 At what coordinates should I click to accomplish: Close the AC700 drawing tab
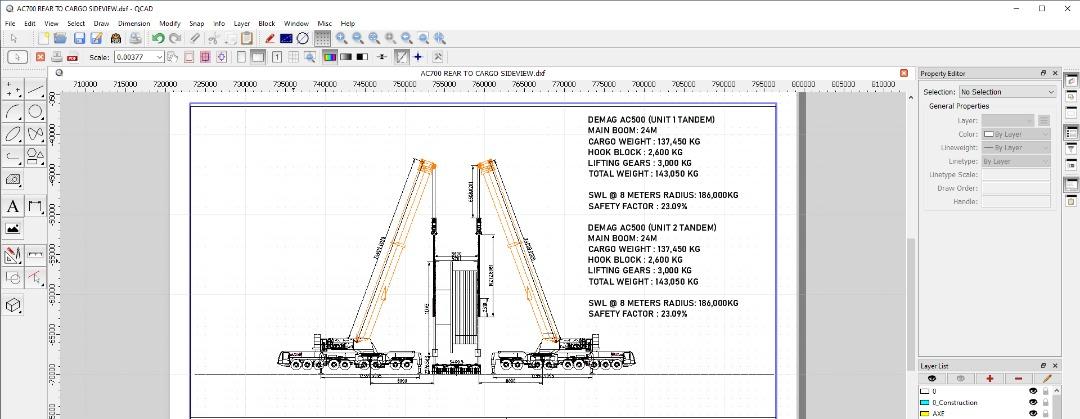[x=904, y=73]
